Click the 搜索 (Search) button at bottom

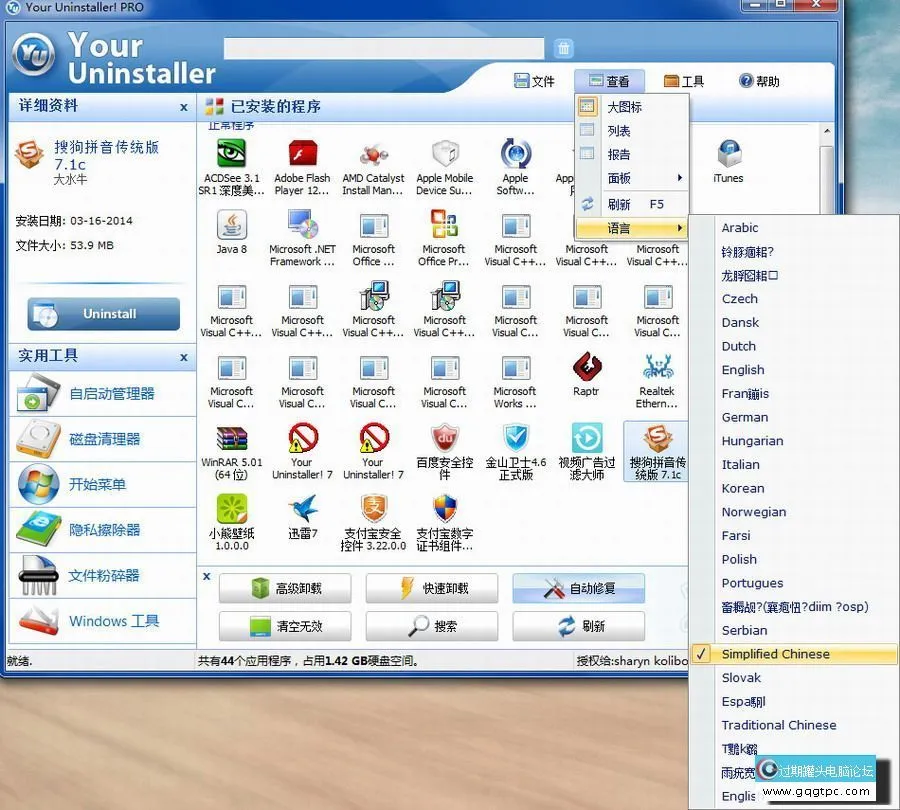(434, 626)
